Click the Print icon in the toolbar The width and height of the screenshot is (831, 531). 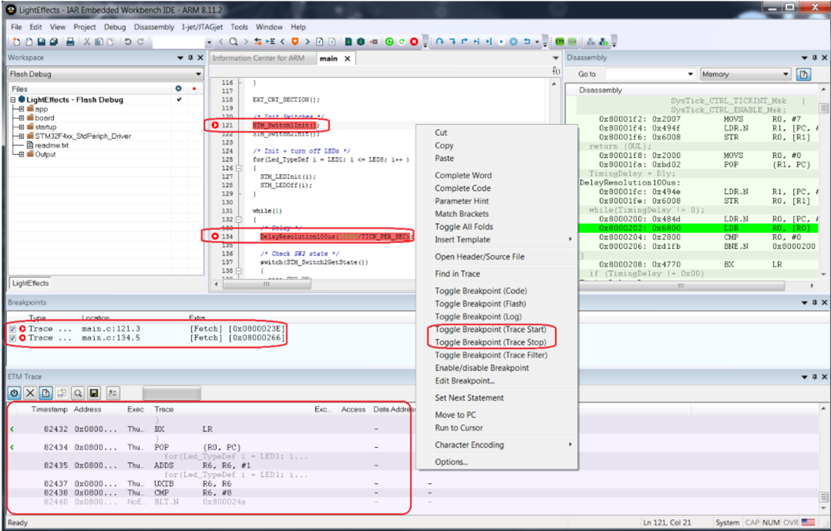click(70, 42)
